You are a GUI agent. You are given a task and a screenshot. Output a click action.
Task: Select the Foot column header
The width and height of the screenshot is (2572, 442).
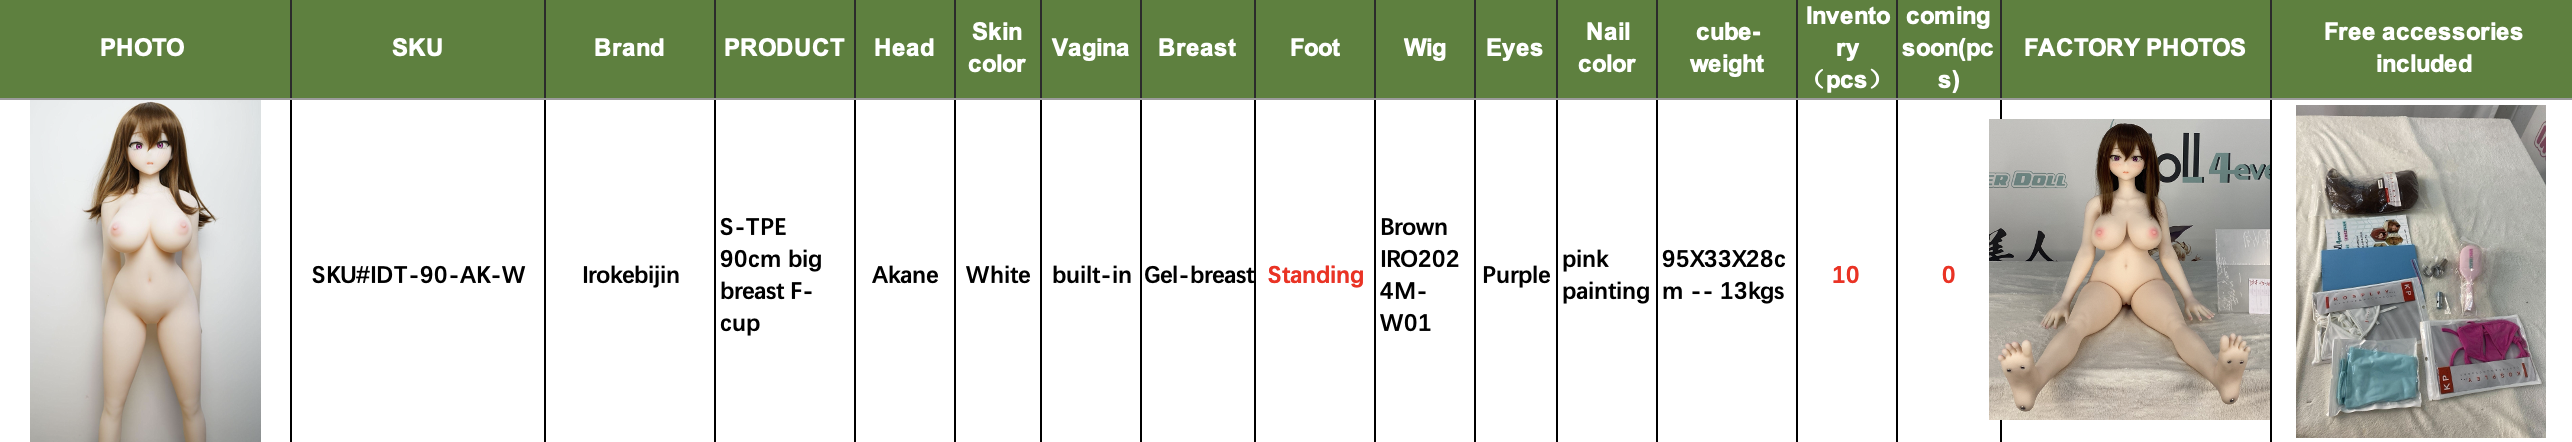[1314, 47]
